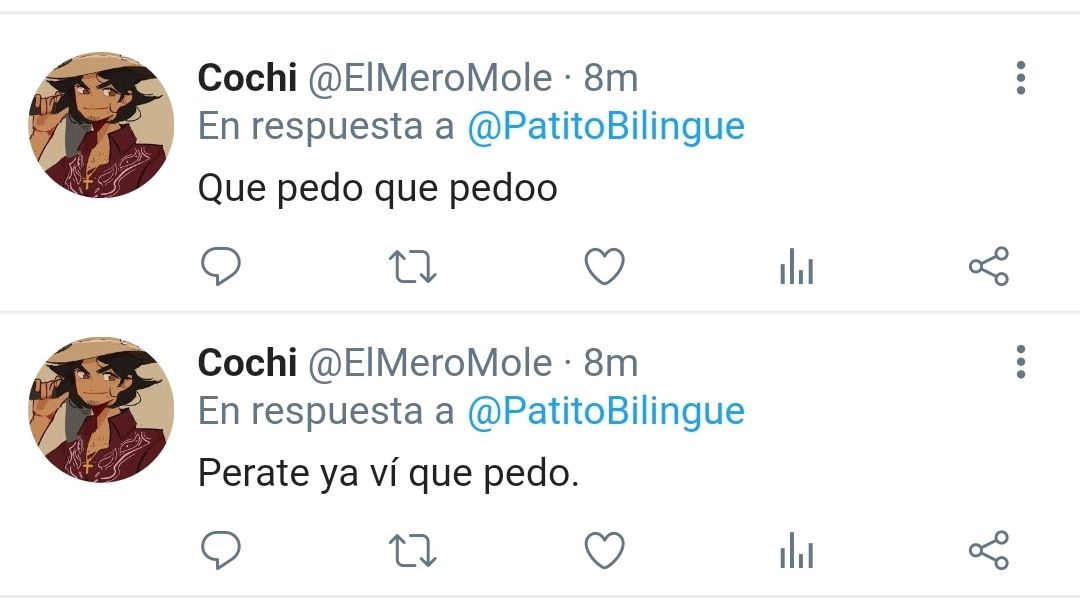This screenshot has height=606, width=1080.
Task: Open more options on the second tweet
Action: pos(1021,362)
